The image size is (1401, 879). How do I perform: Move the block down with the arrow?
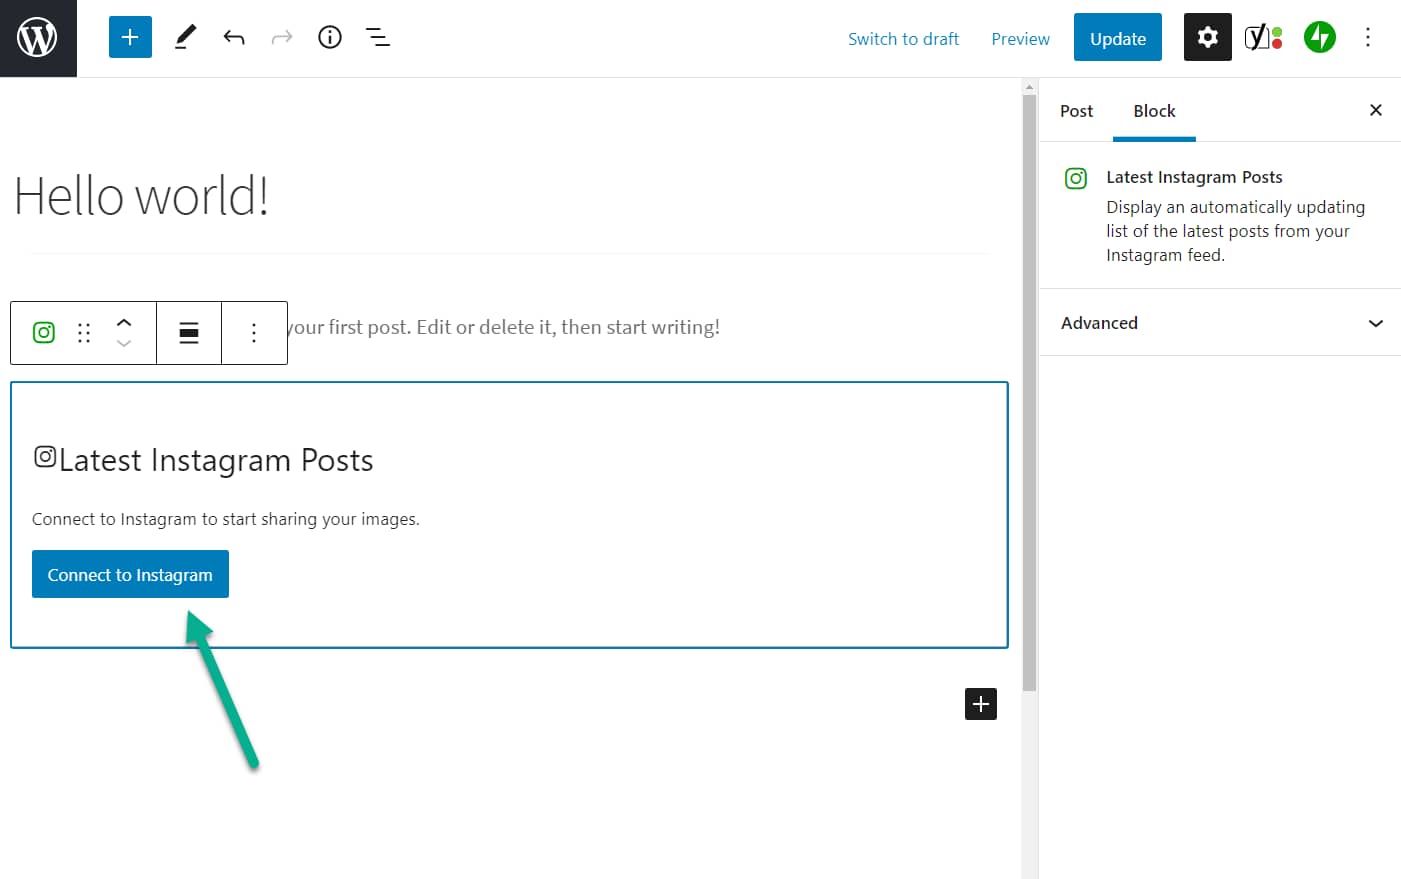point(124,344)
